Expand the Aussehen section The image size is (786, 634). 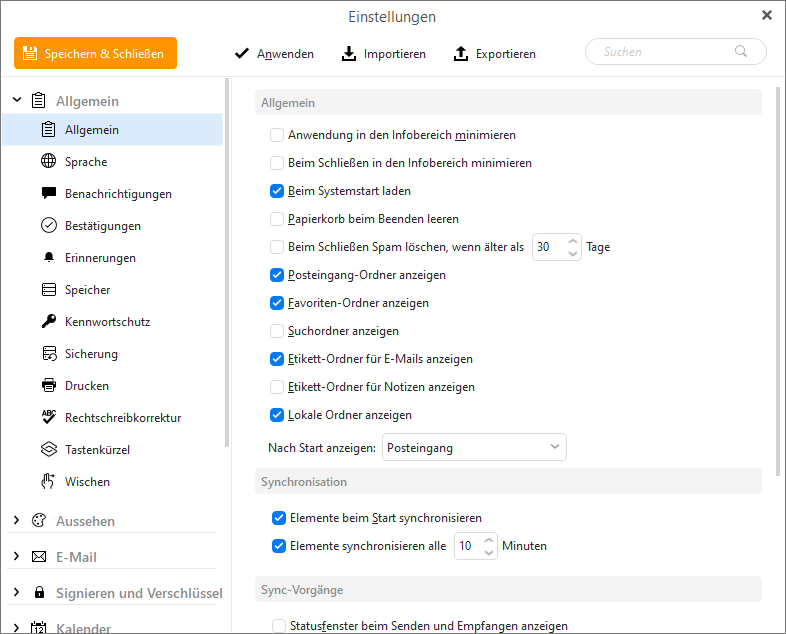[x=17, y=520]
